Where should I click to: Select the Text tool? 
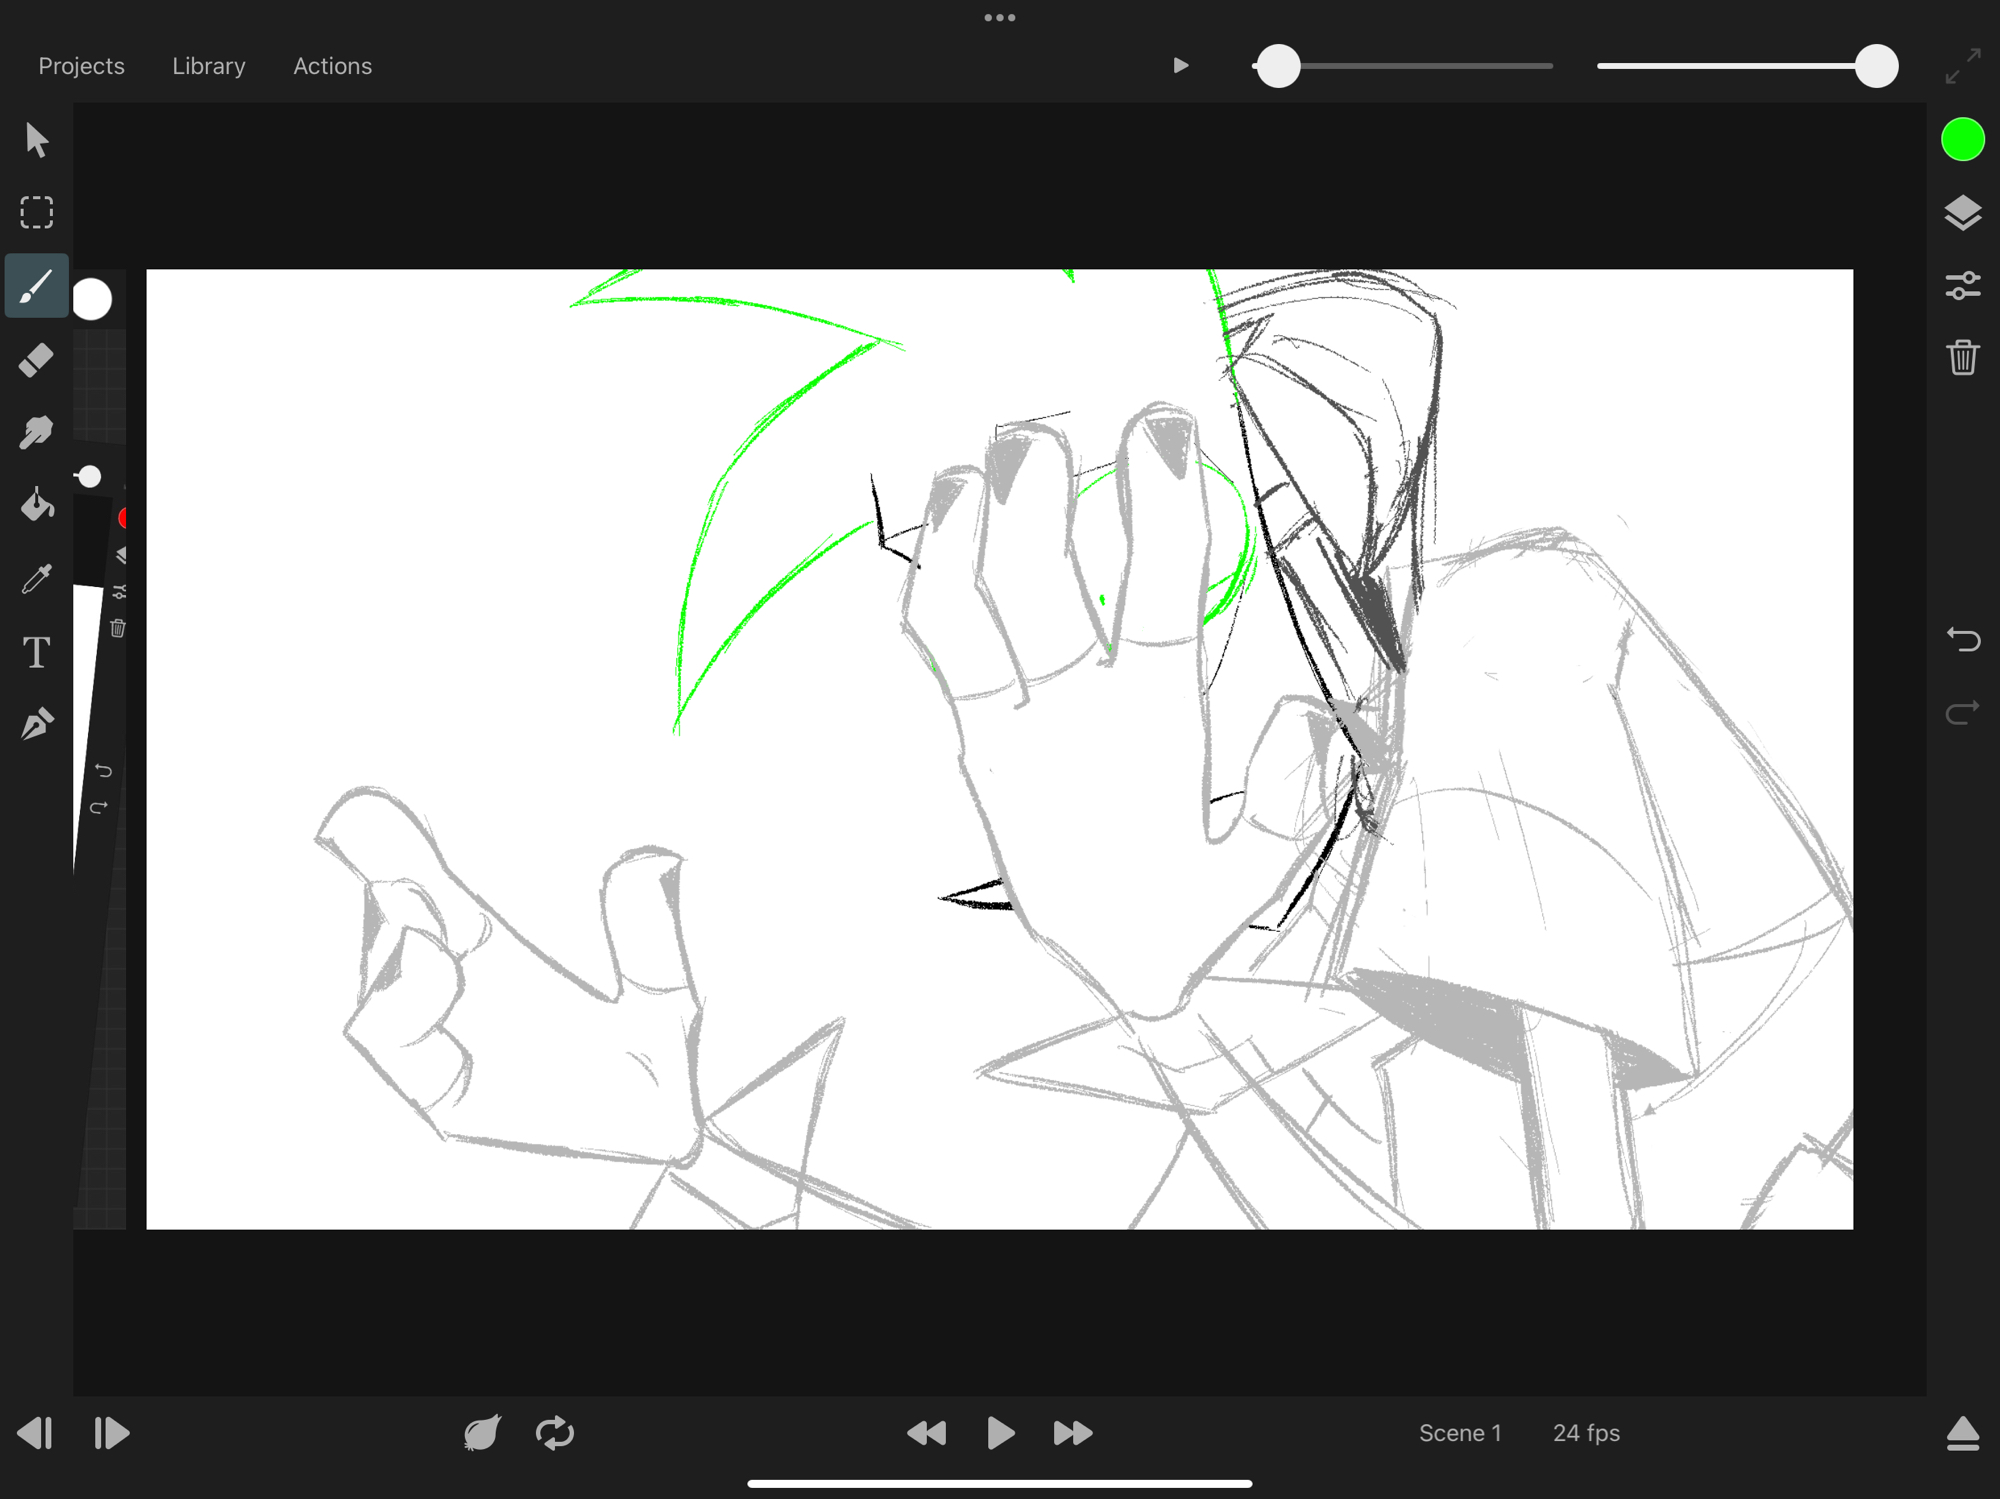(x=37, y=652)
